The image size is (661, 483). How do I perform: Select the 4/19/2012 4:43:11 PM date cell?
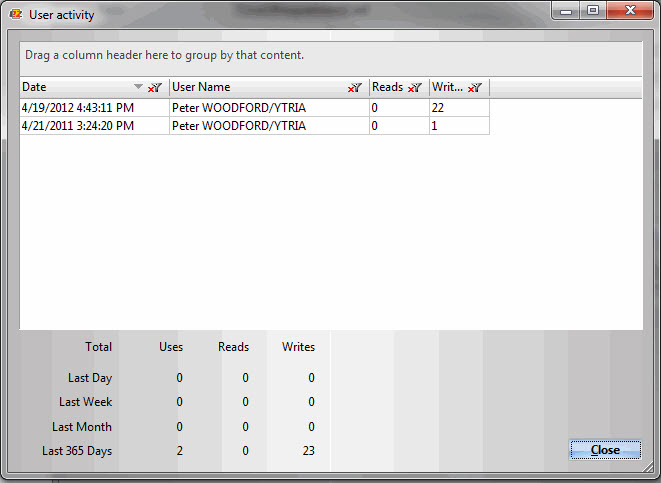(94, 108)
